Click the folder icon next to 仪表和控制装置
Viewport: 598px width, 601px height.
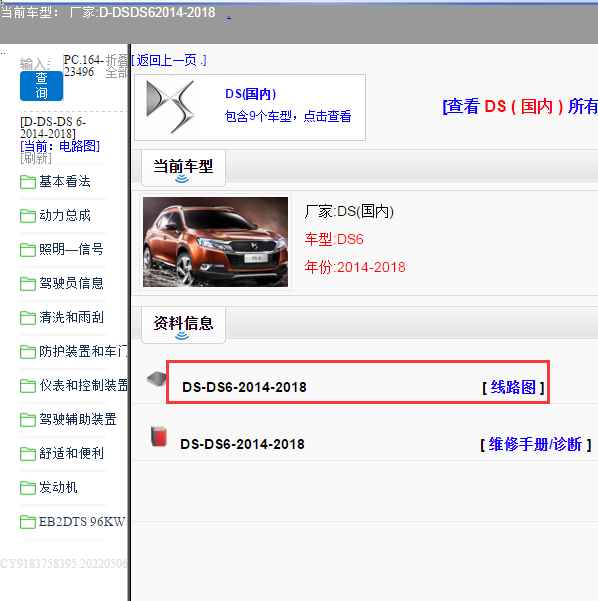click(x=28, y=386)
